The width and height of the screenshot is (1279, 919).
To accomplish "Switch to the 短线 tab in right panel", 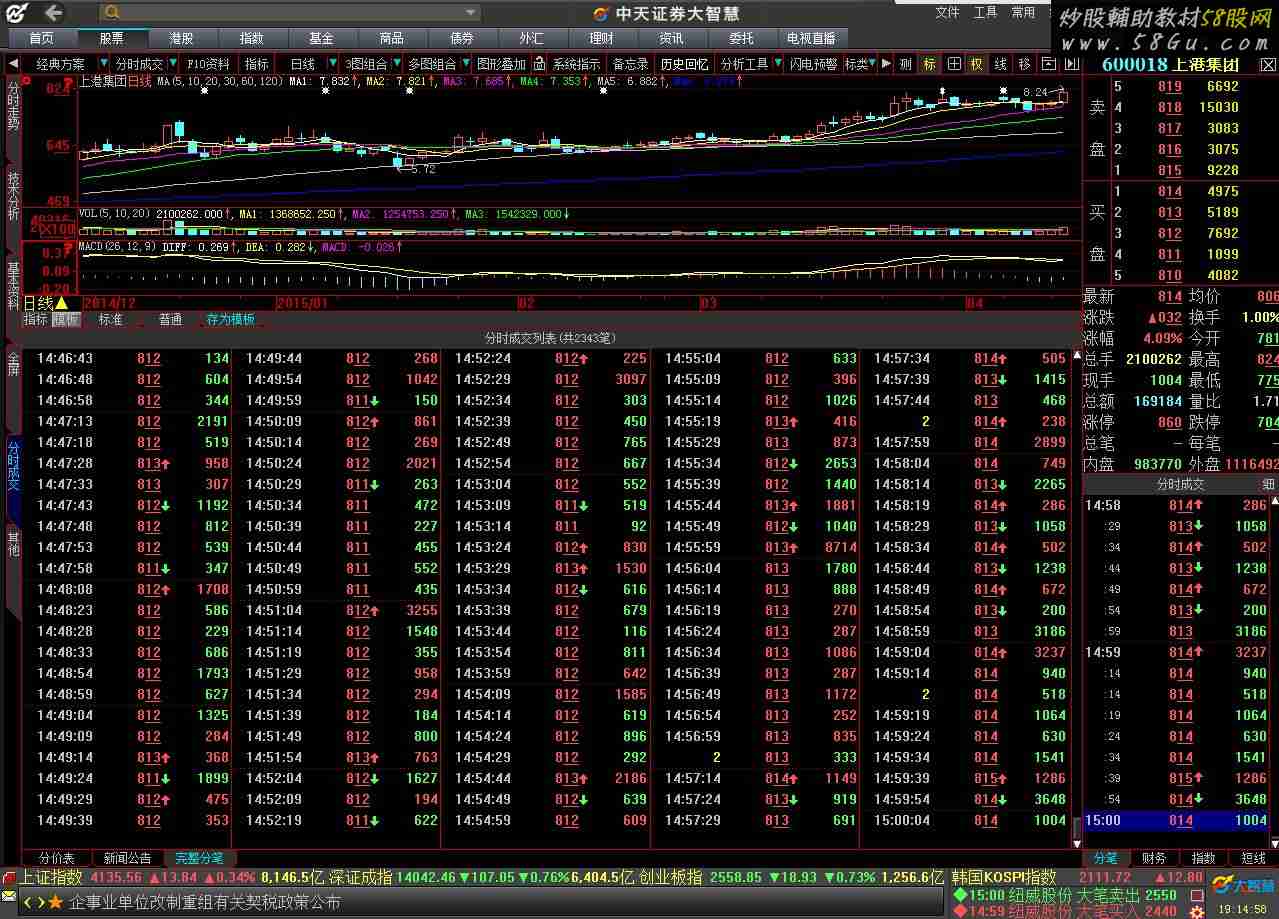I will coord(1253,858).
